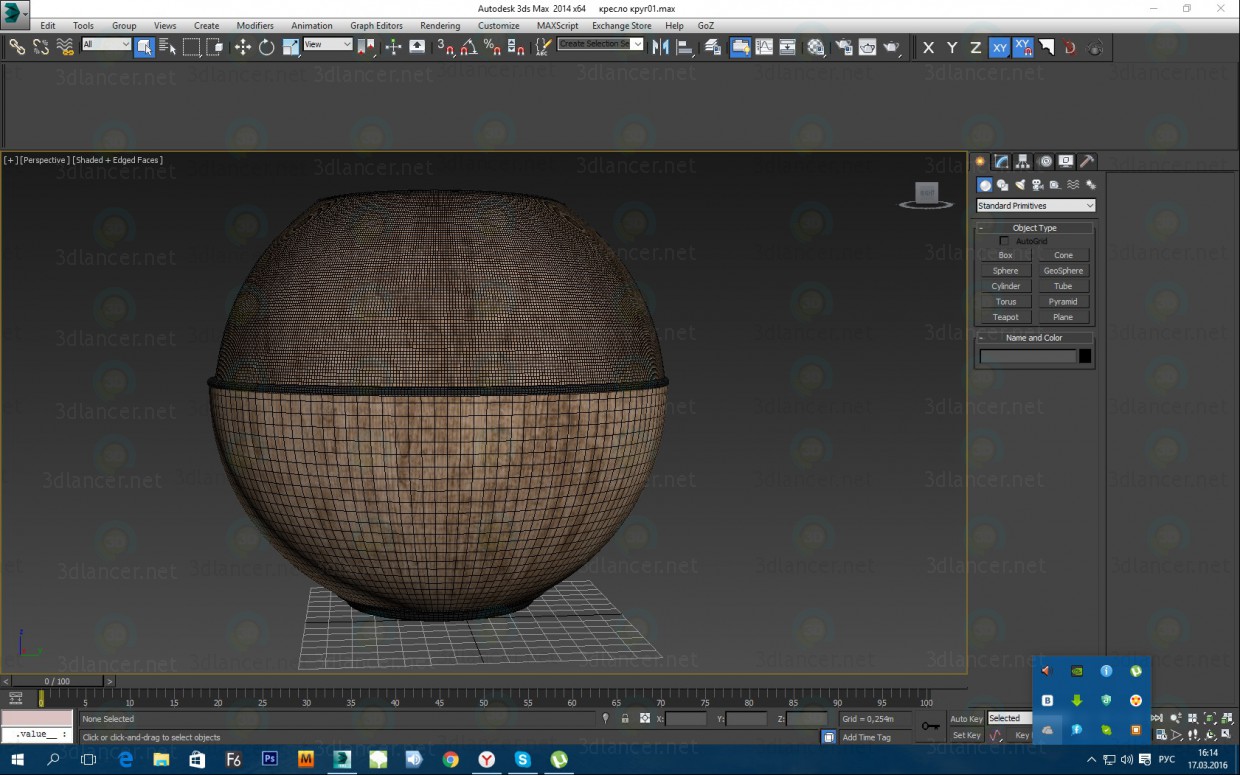Open the Selected key filter dropdown

[x=1010, y=718]
